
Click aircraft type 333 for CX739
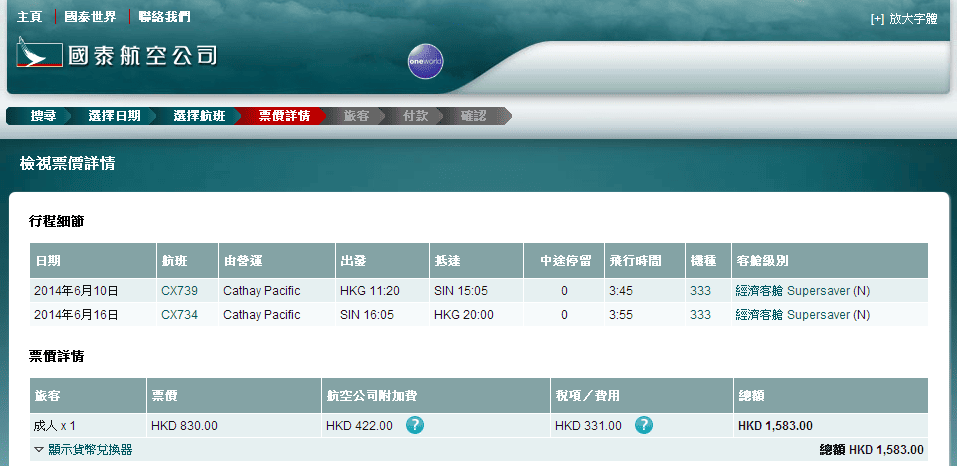[700, 290]
